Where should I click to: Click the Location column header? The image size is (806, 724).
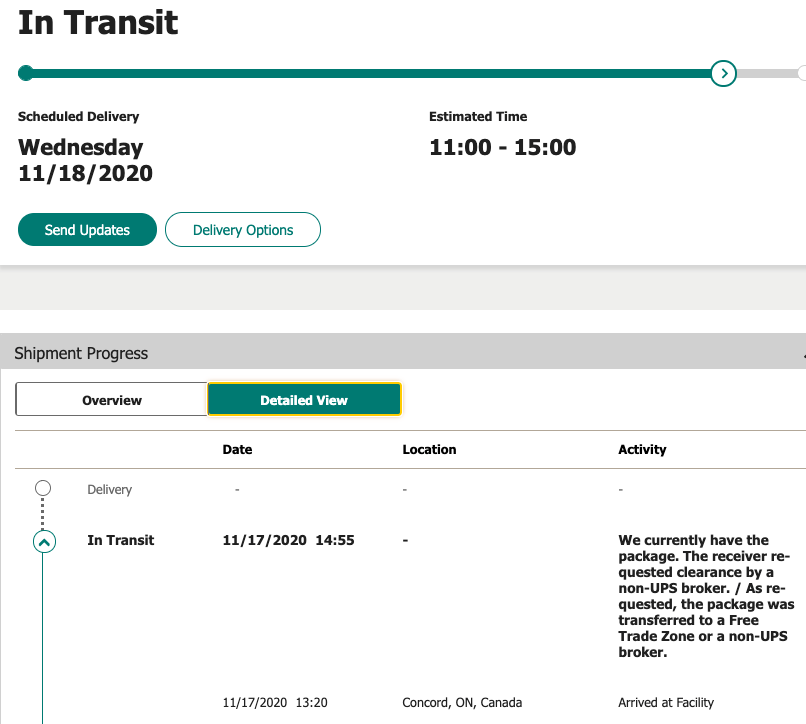(429, 450)
